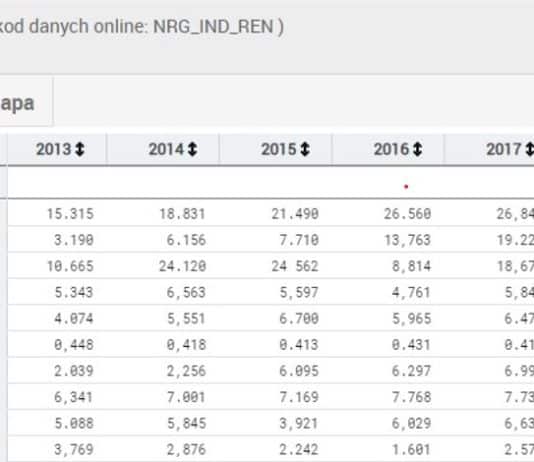This screenshot has width=534, height=462.
Task: Click the 2013 column header label
Action: [x=54, y=149]
